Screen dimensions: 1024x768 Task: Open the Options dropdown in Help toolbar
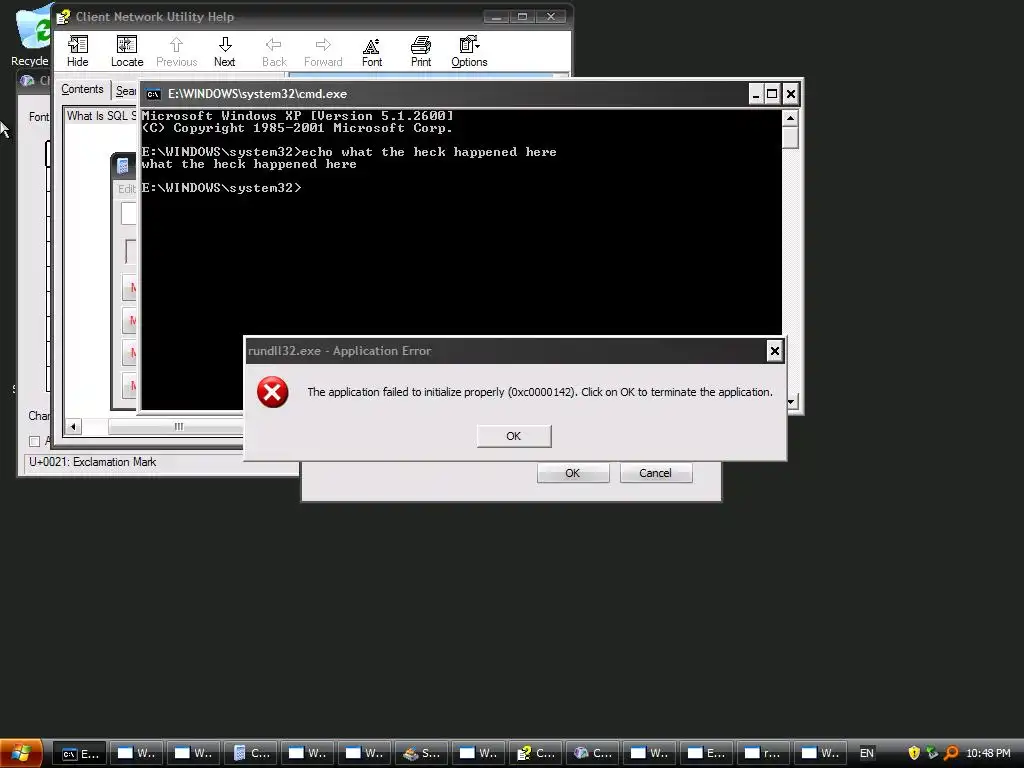[x=469, y=52]
